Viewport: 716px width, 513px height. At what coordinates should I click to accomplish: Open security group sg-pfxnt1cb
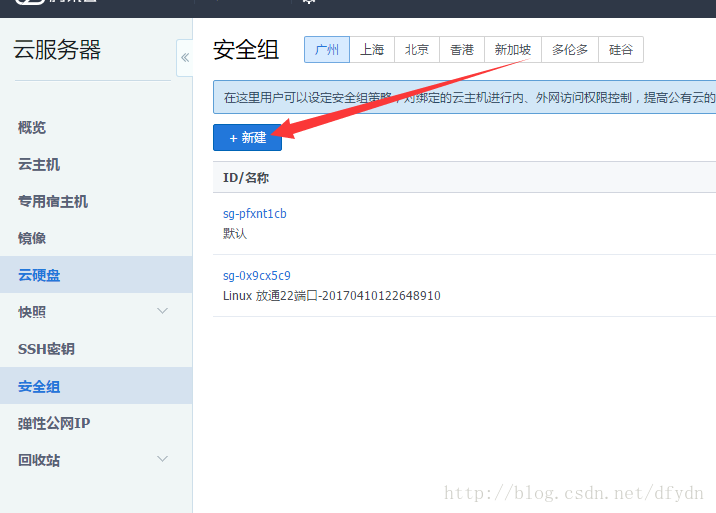click(254, 214)
